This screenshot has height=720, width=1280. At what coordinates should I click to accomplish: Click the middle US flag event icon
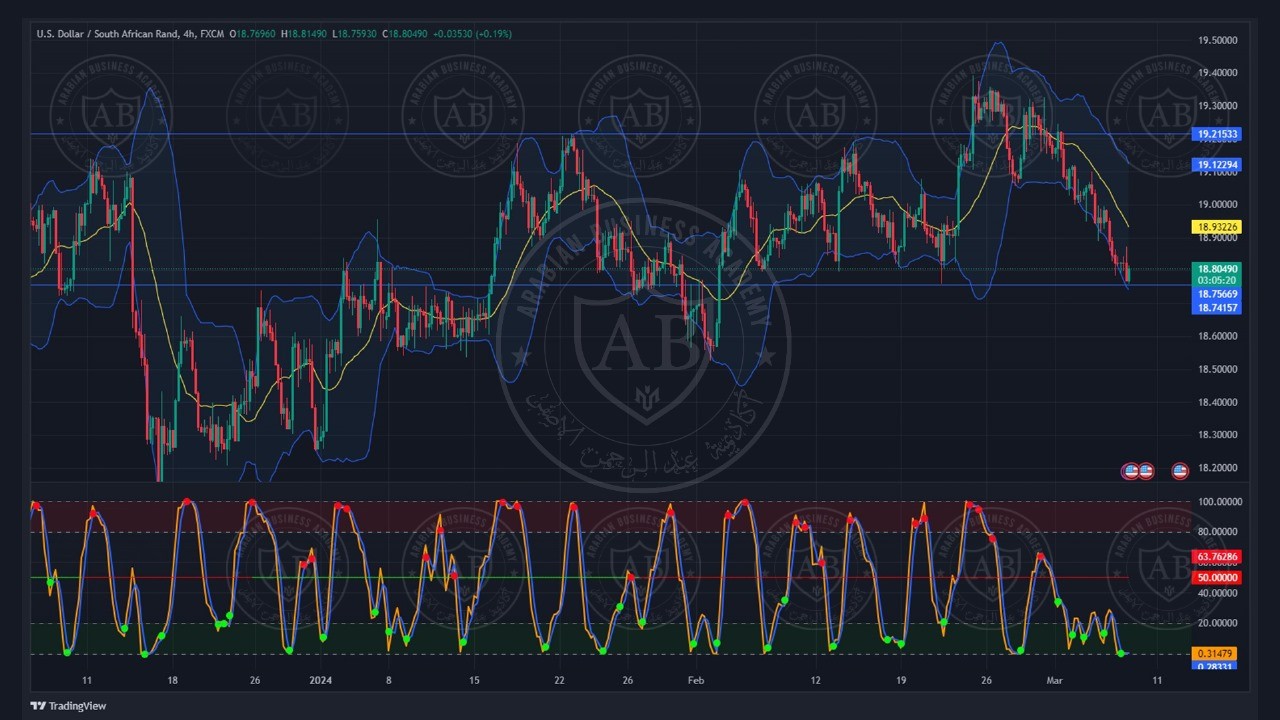[x=1146, y=470]
